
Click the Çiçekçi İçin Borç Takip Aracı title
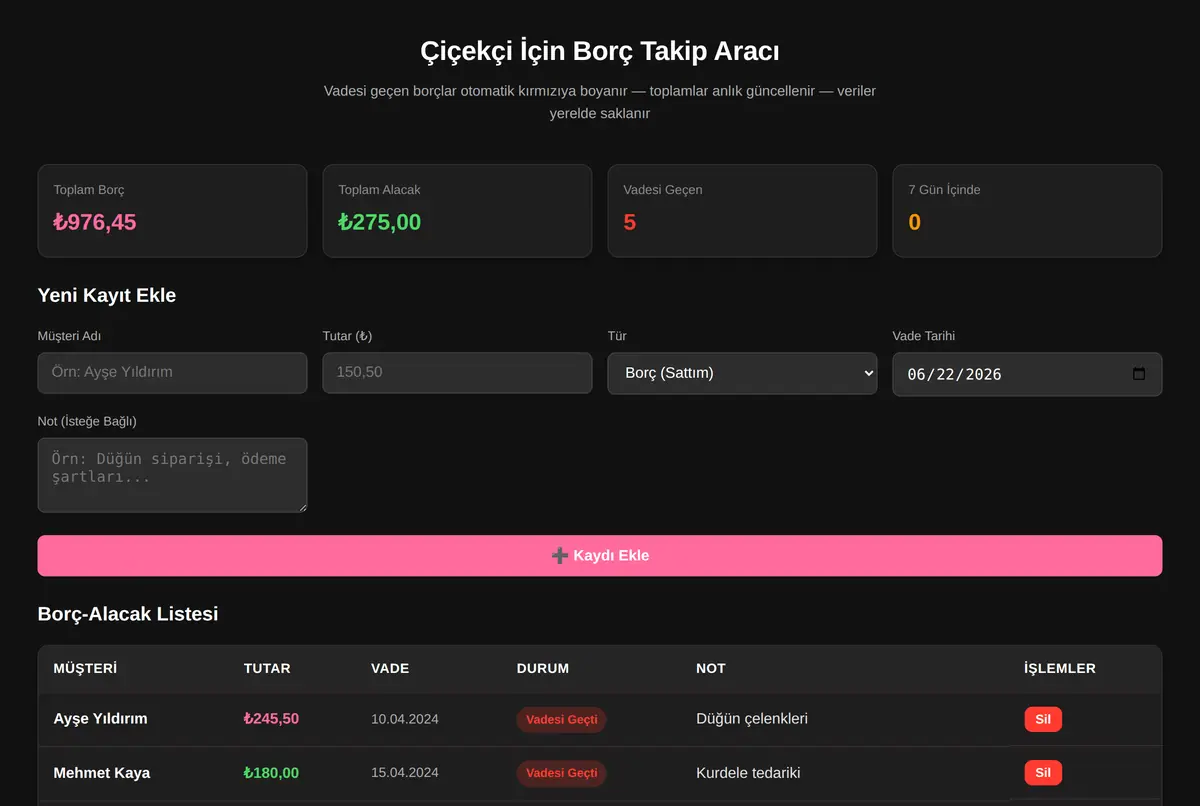click(x=600, y=51)
